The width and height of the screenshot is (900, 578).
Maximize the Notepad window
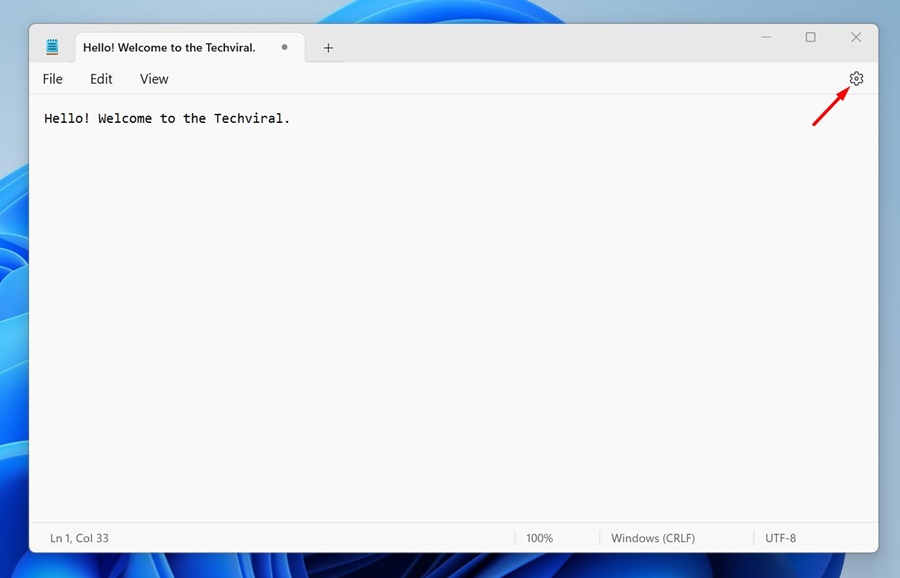click(x=810, y=37)
